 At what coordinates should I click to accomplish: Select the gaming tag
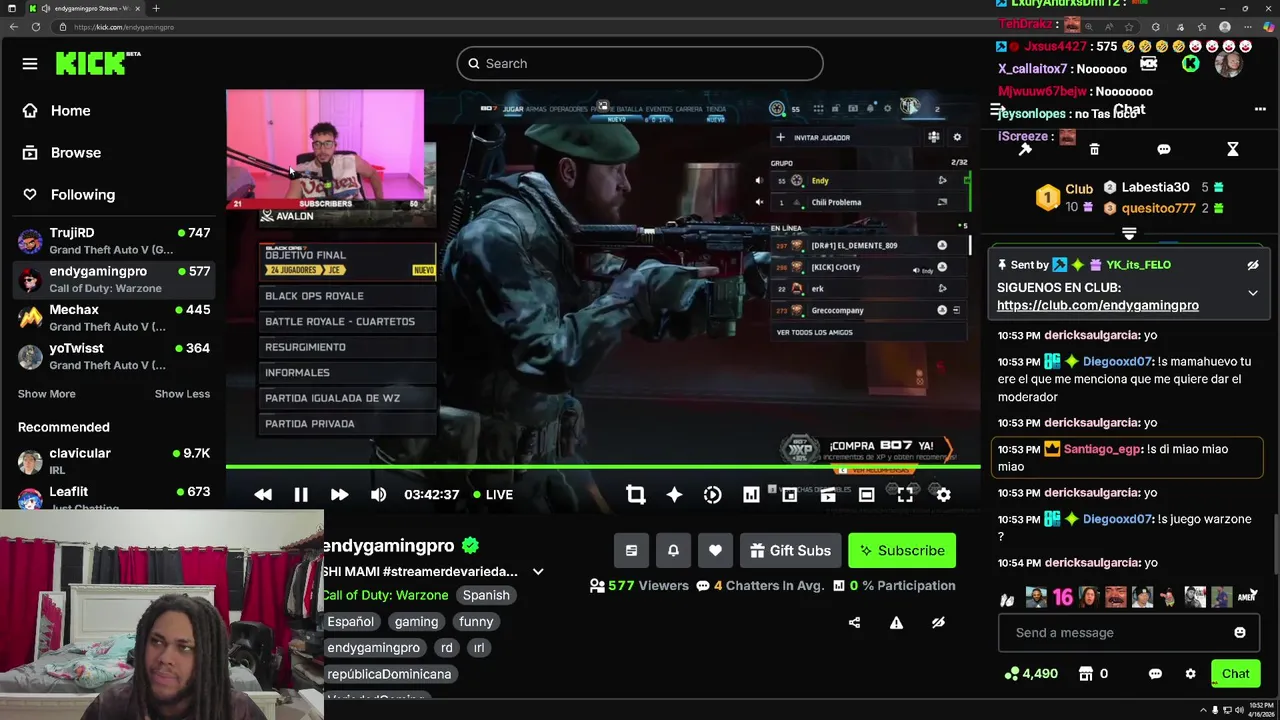click(416, 622)
